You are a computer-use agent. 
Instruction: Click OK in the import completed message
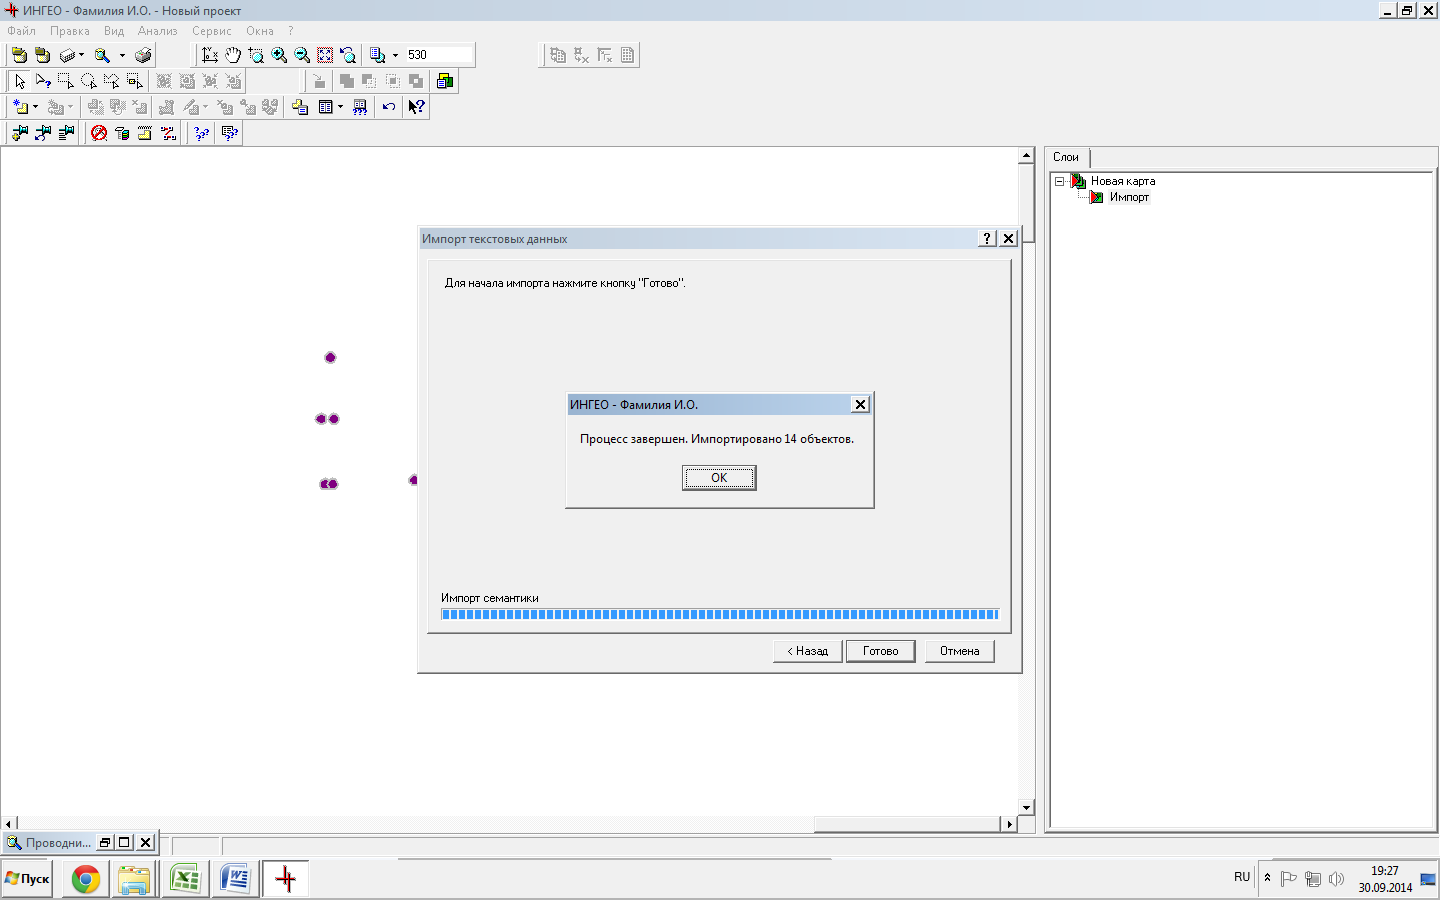click(719, 478)
